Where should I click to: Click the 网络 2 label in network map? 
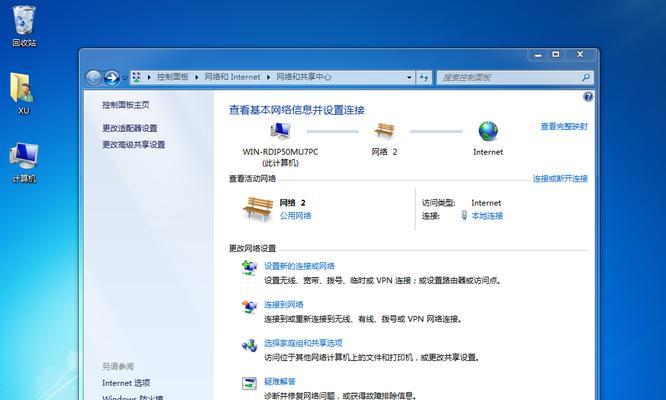pyautogui.click(x=384, y=152)
